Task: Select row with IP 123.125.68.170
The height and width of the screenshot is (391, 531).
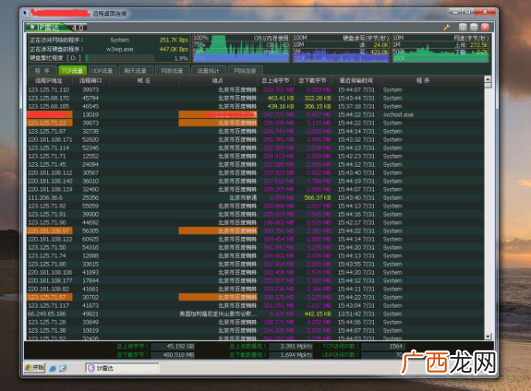Action: [255, 98]
